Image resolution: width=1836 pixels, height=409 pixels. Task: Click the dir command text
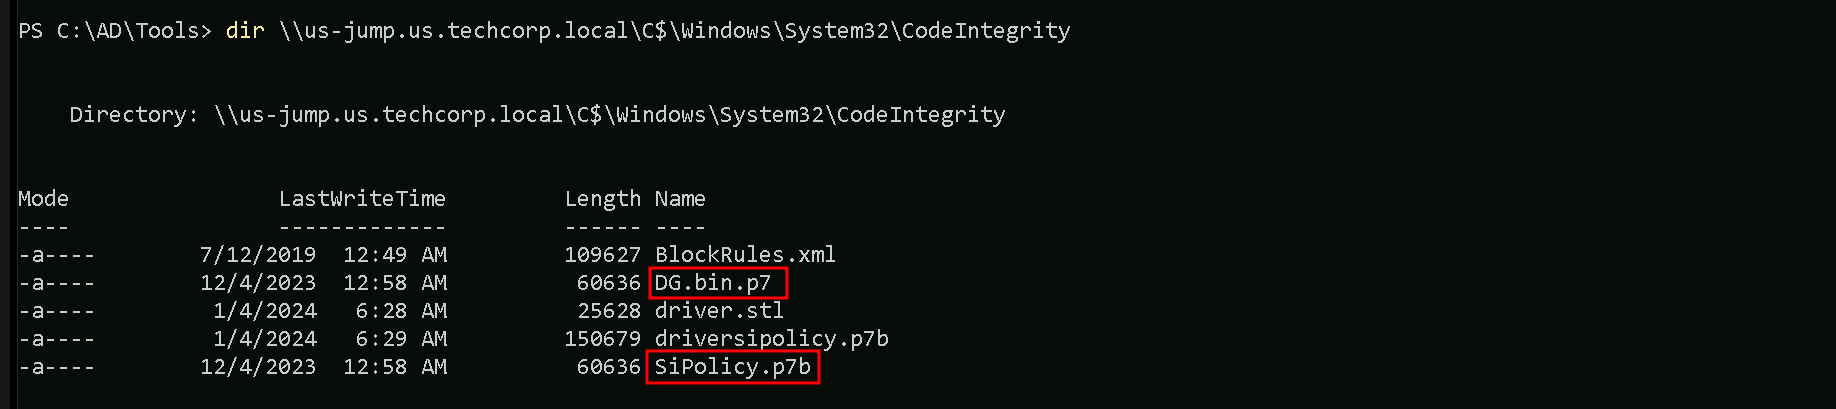(x=245, y=31)
